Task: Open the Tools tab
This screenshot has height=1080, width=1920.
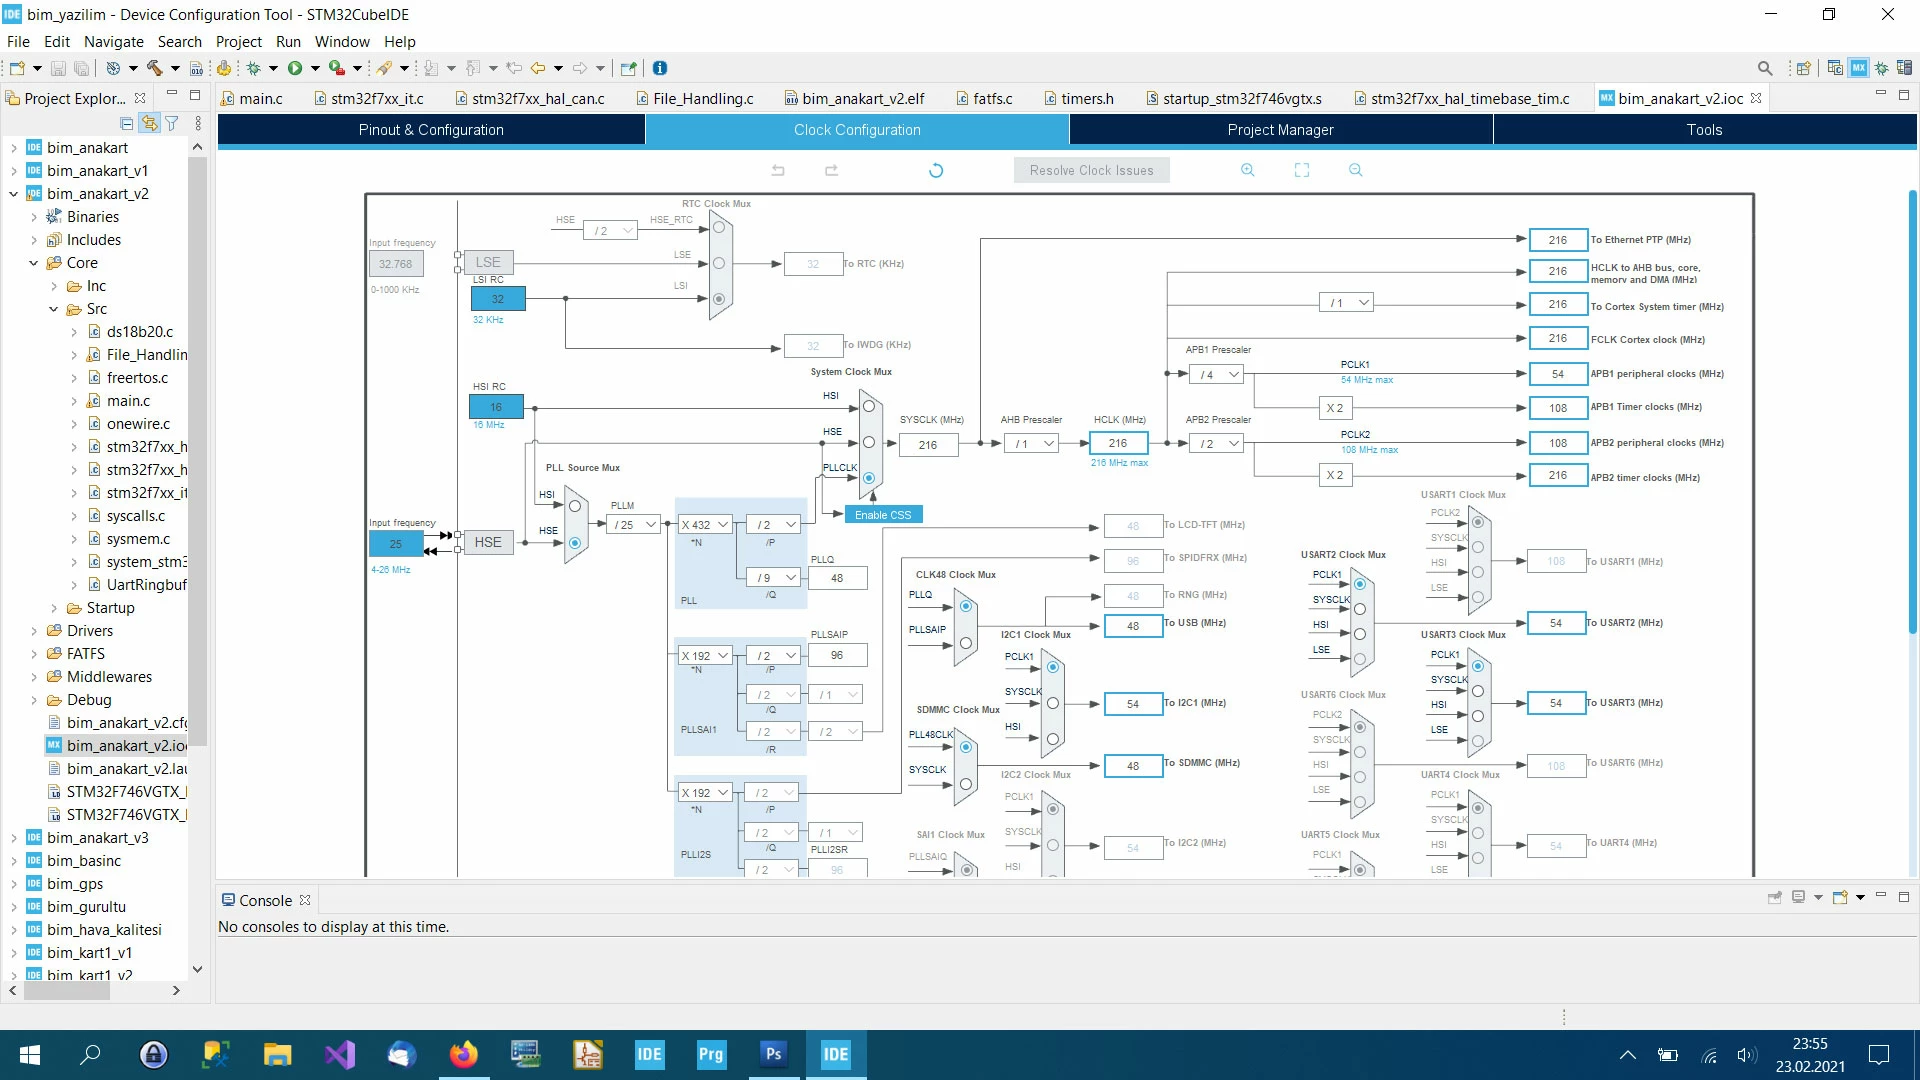Action: 1705,130
